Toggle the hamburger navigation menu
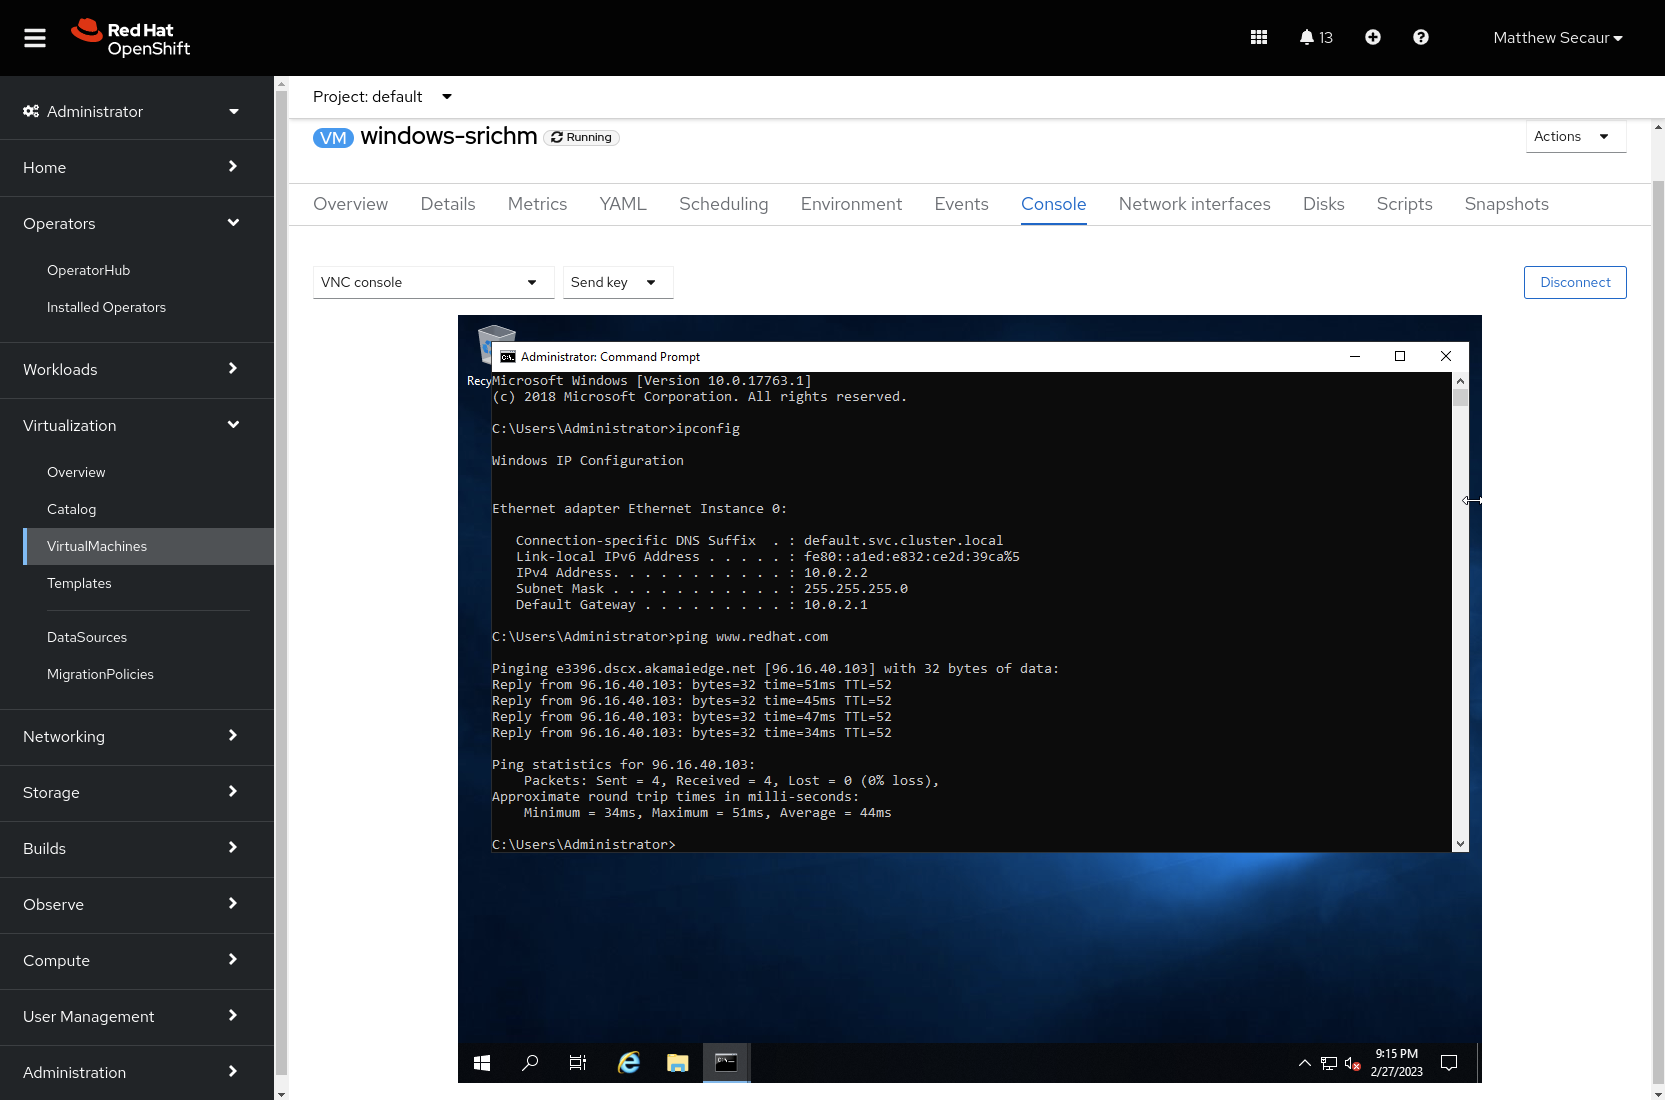Viewport: 1665px width, 1100px height. [35, 38]
